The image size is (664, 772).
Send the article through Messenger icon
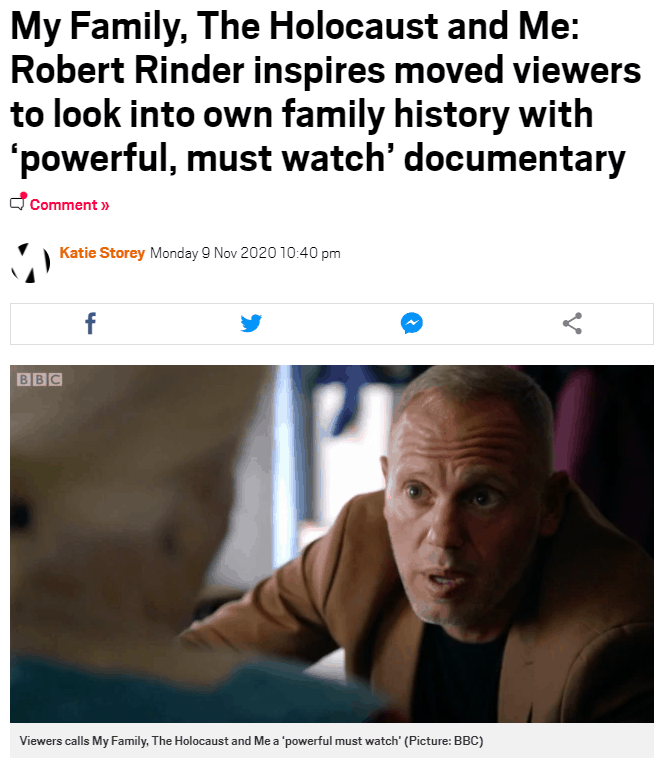[x=411, y=323]
